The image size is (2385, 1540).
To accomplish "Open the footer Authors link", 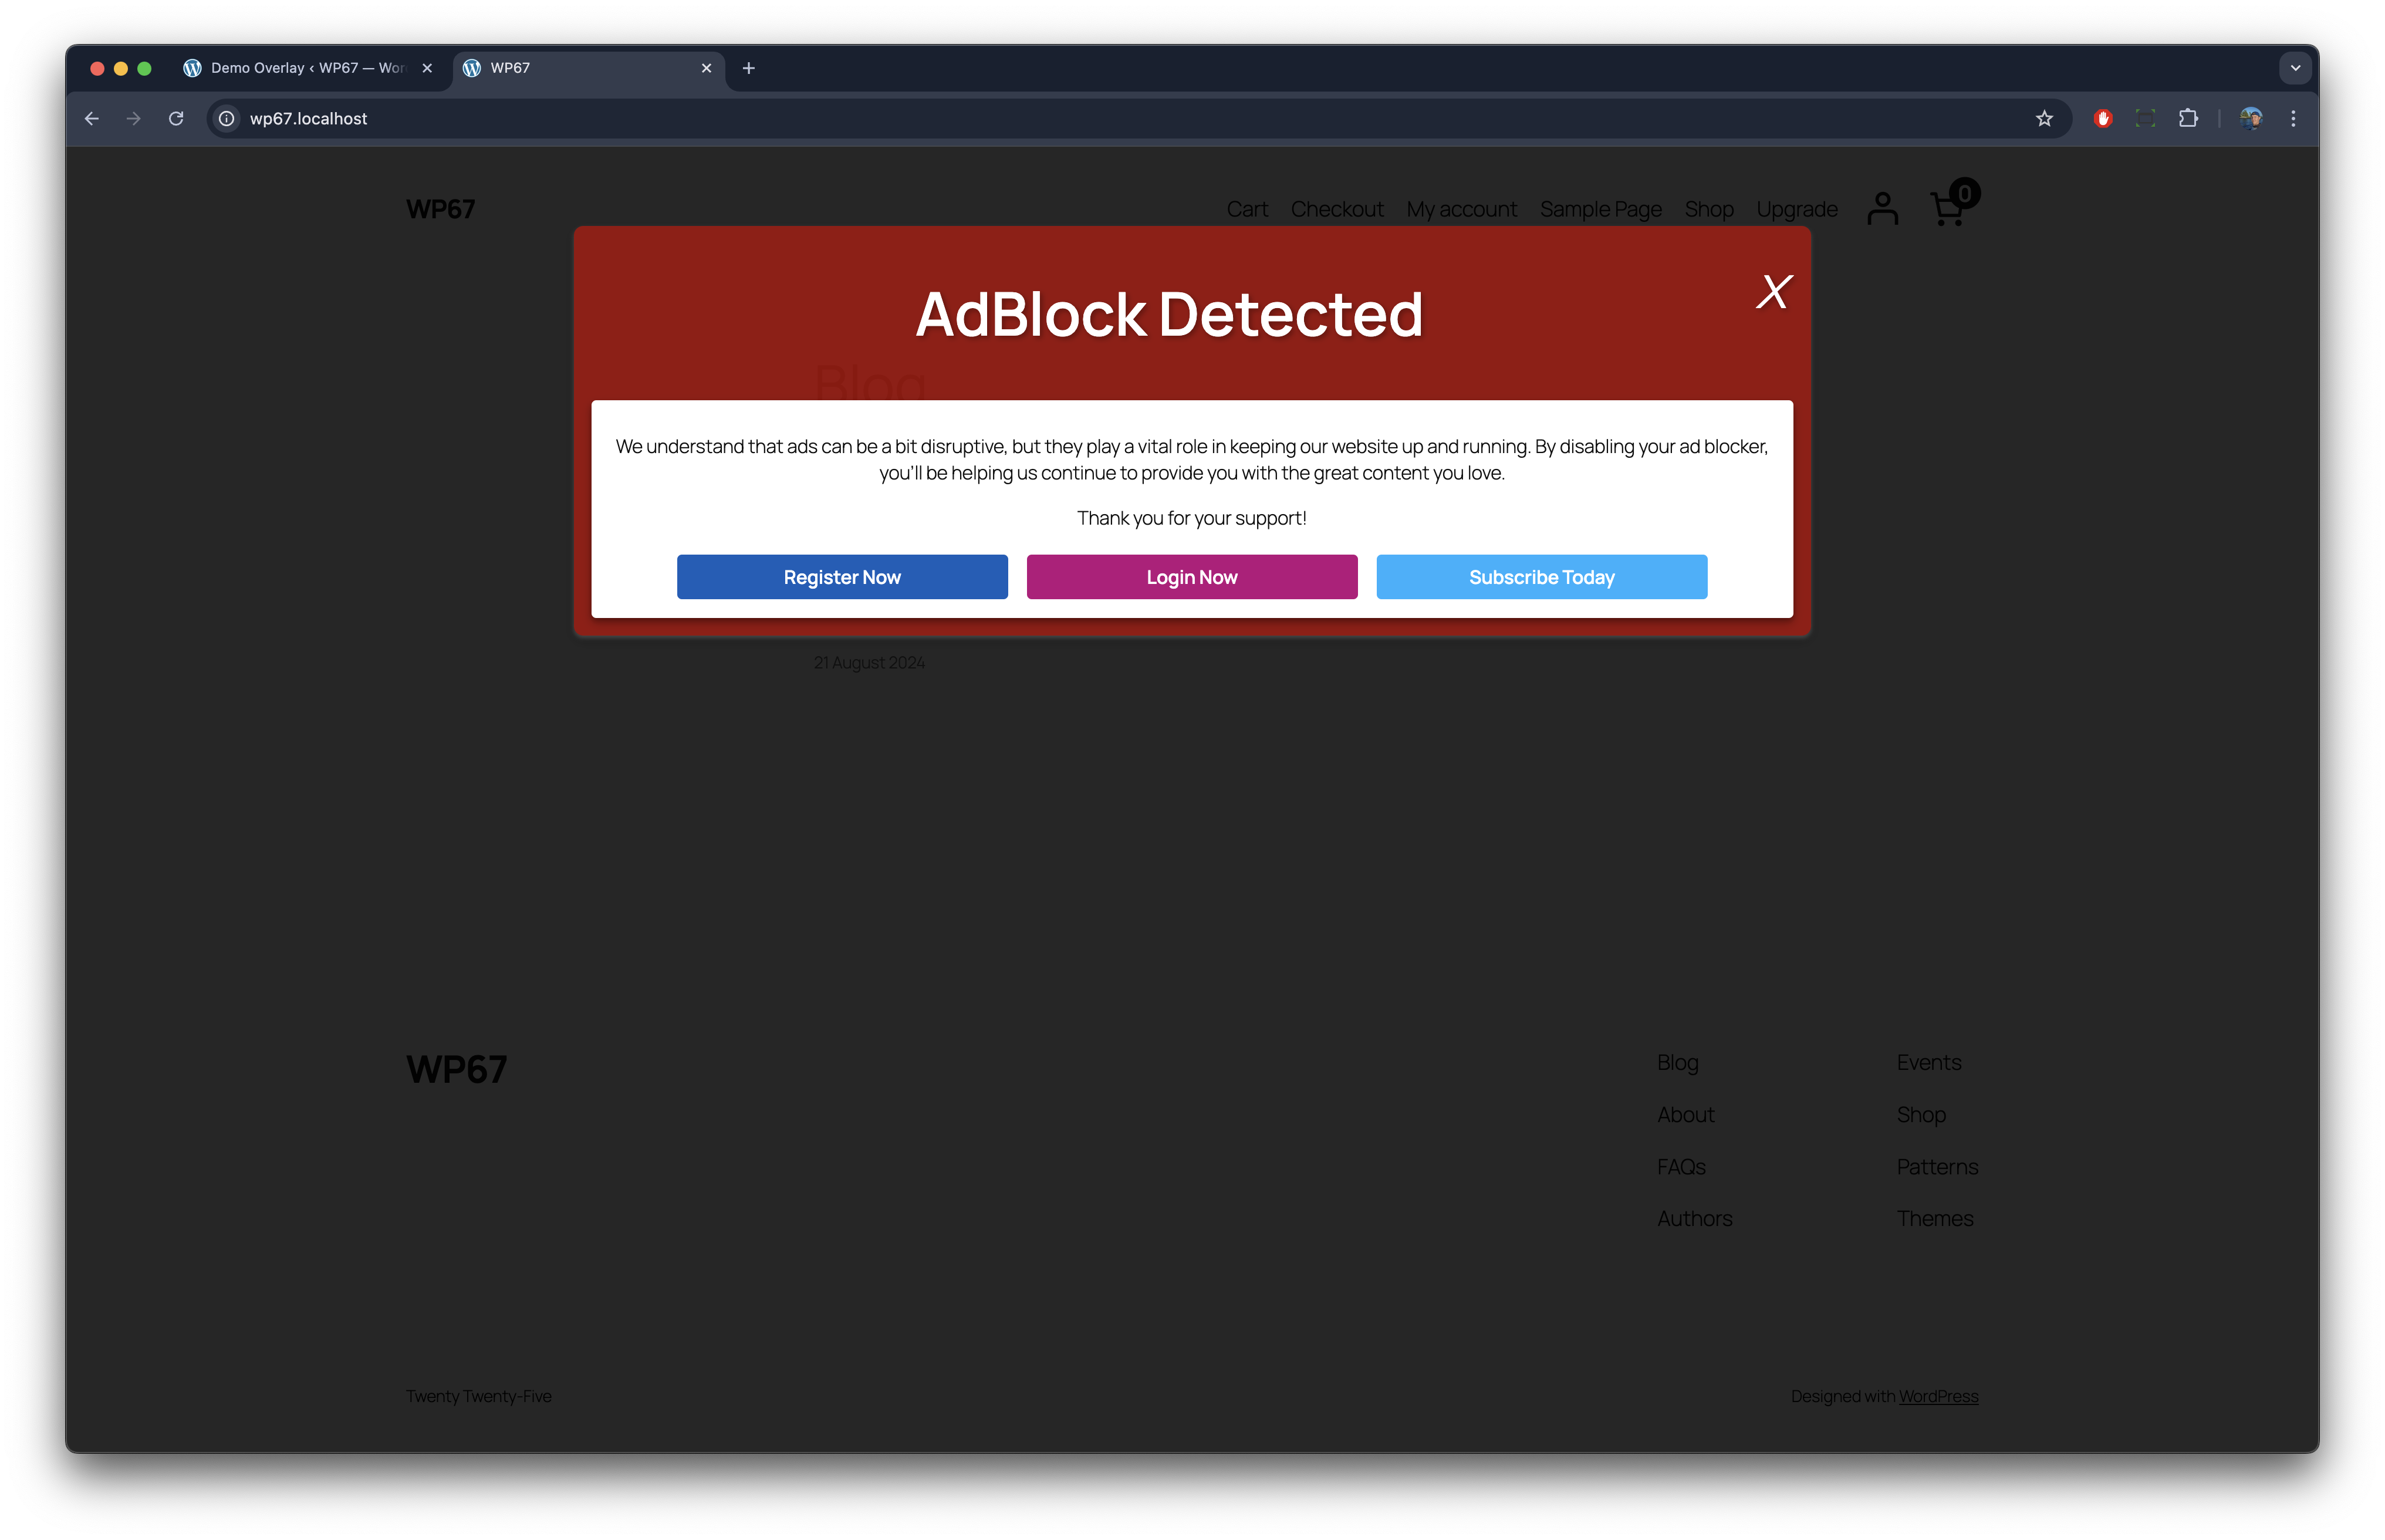I will (x=1694, y=1218).
